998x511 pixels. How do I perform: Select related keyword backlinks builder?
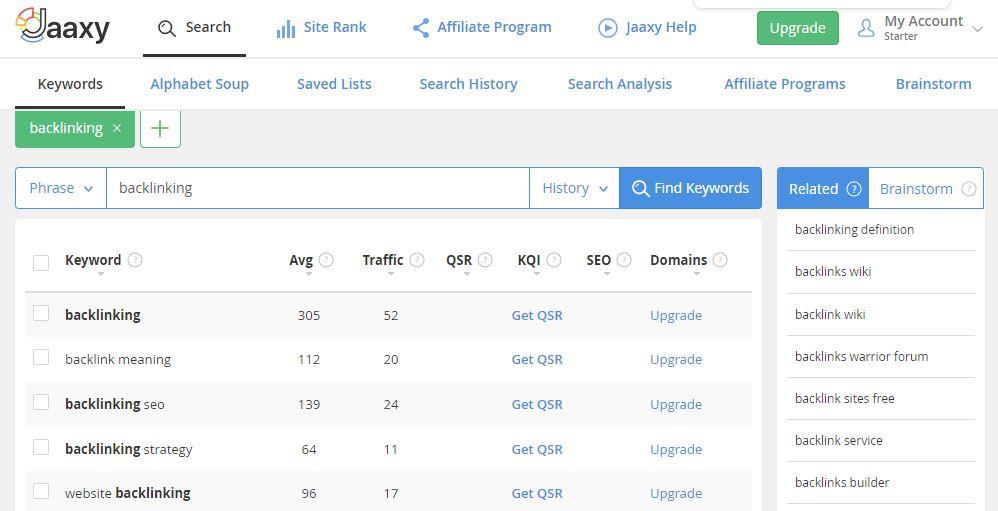coord(842,482)
